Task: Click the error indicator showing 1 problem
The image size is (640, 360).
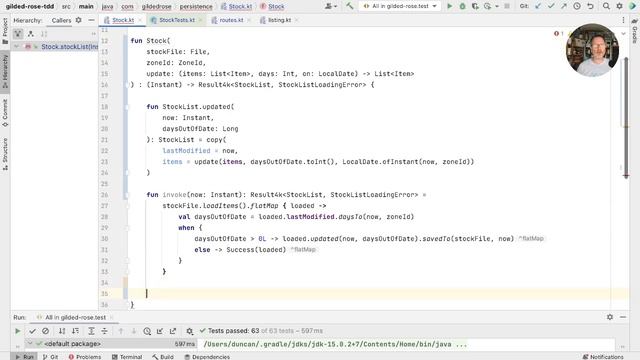Action: coord(559,33)
